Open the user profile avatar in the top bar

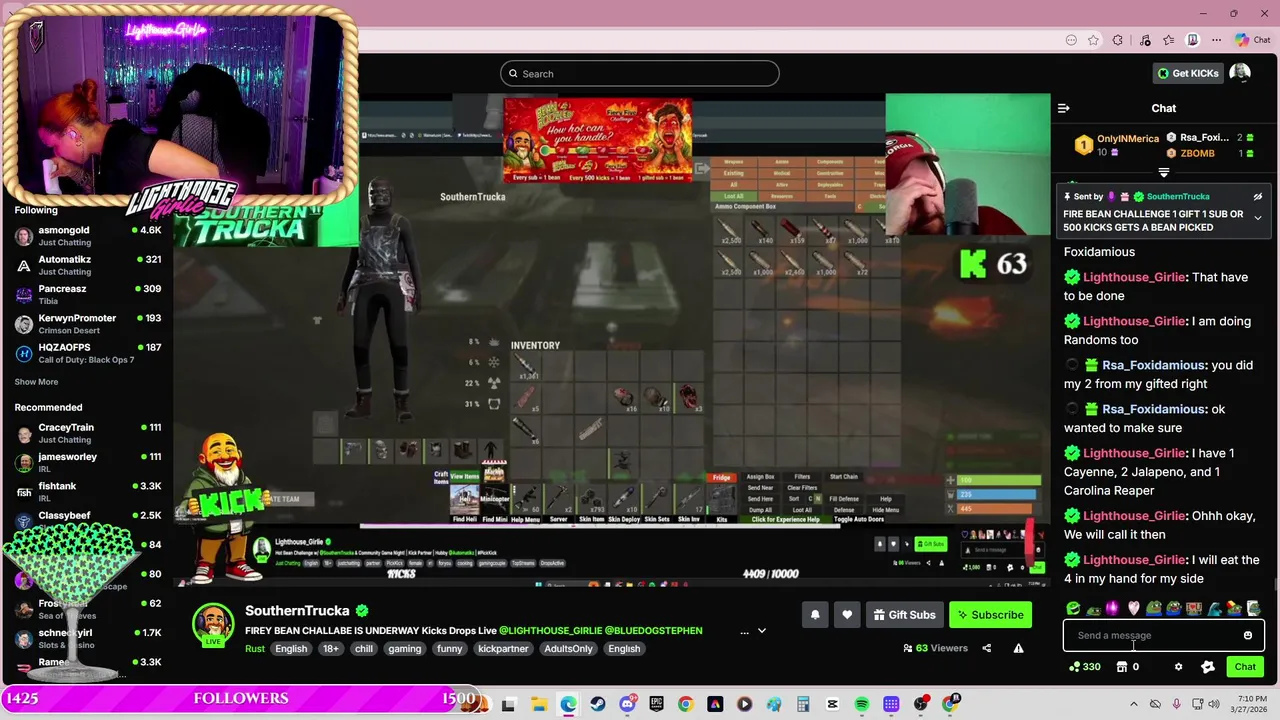pos(1240,73)
